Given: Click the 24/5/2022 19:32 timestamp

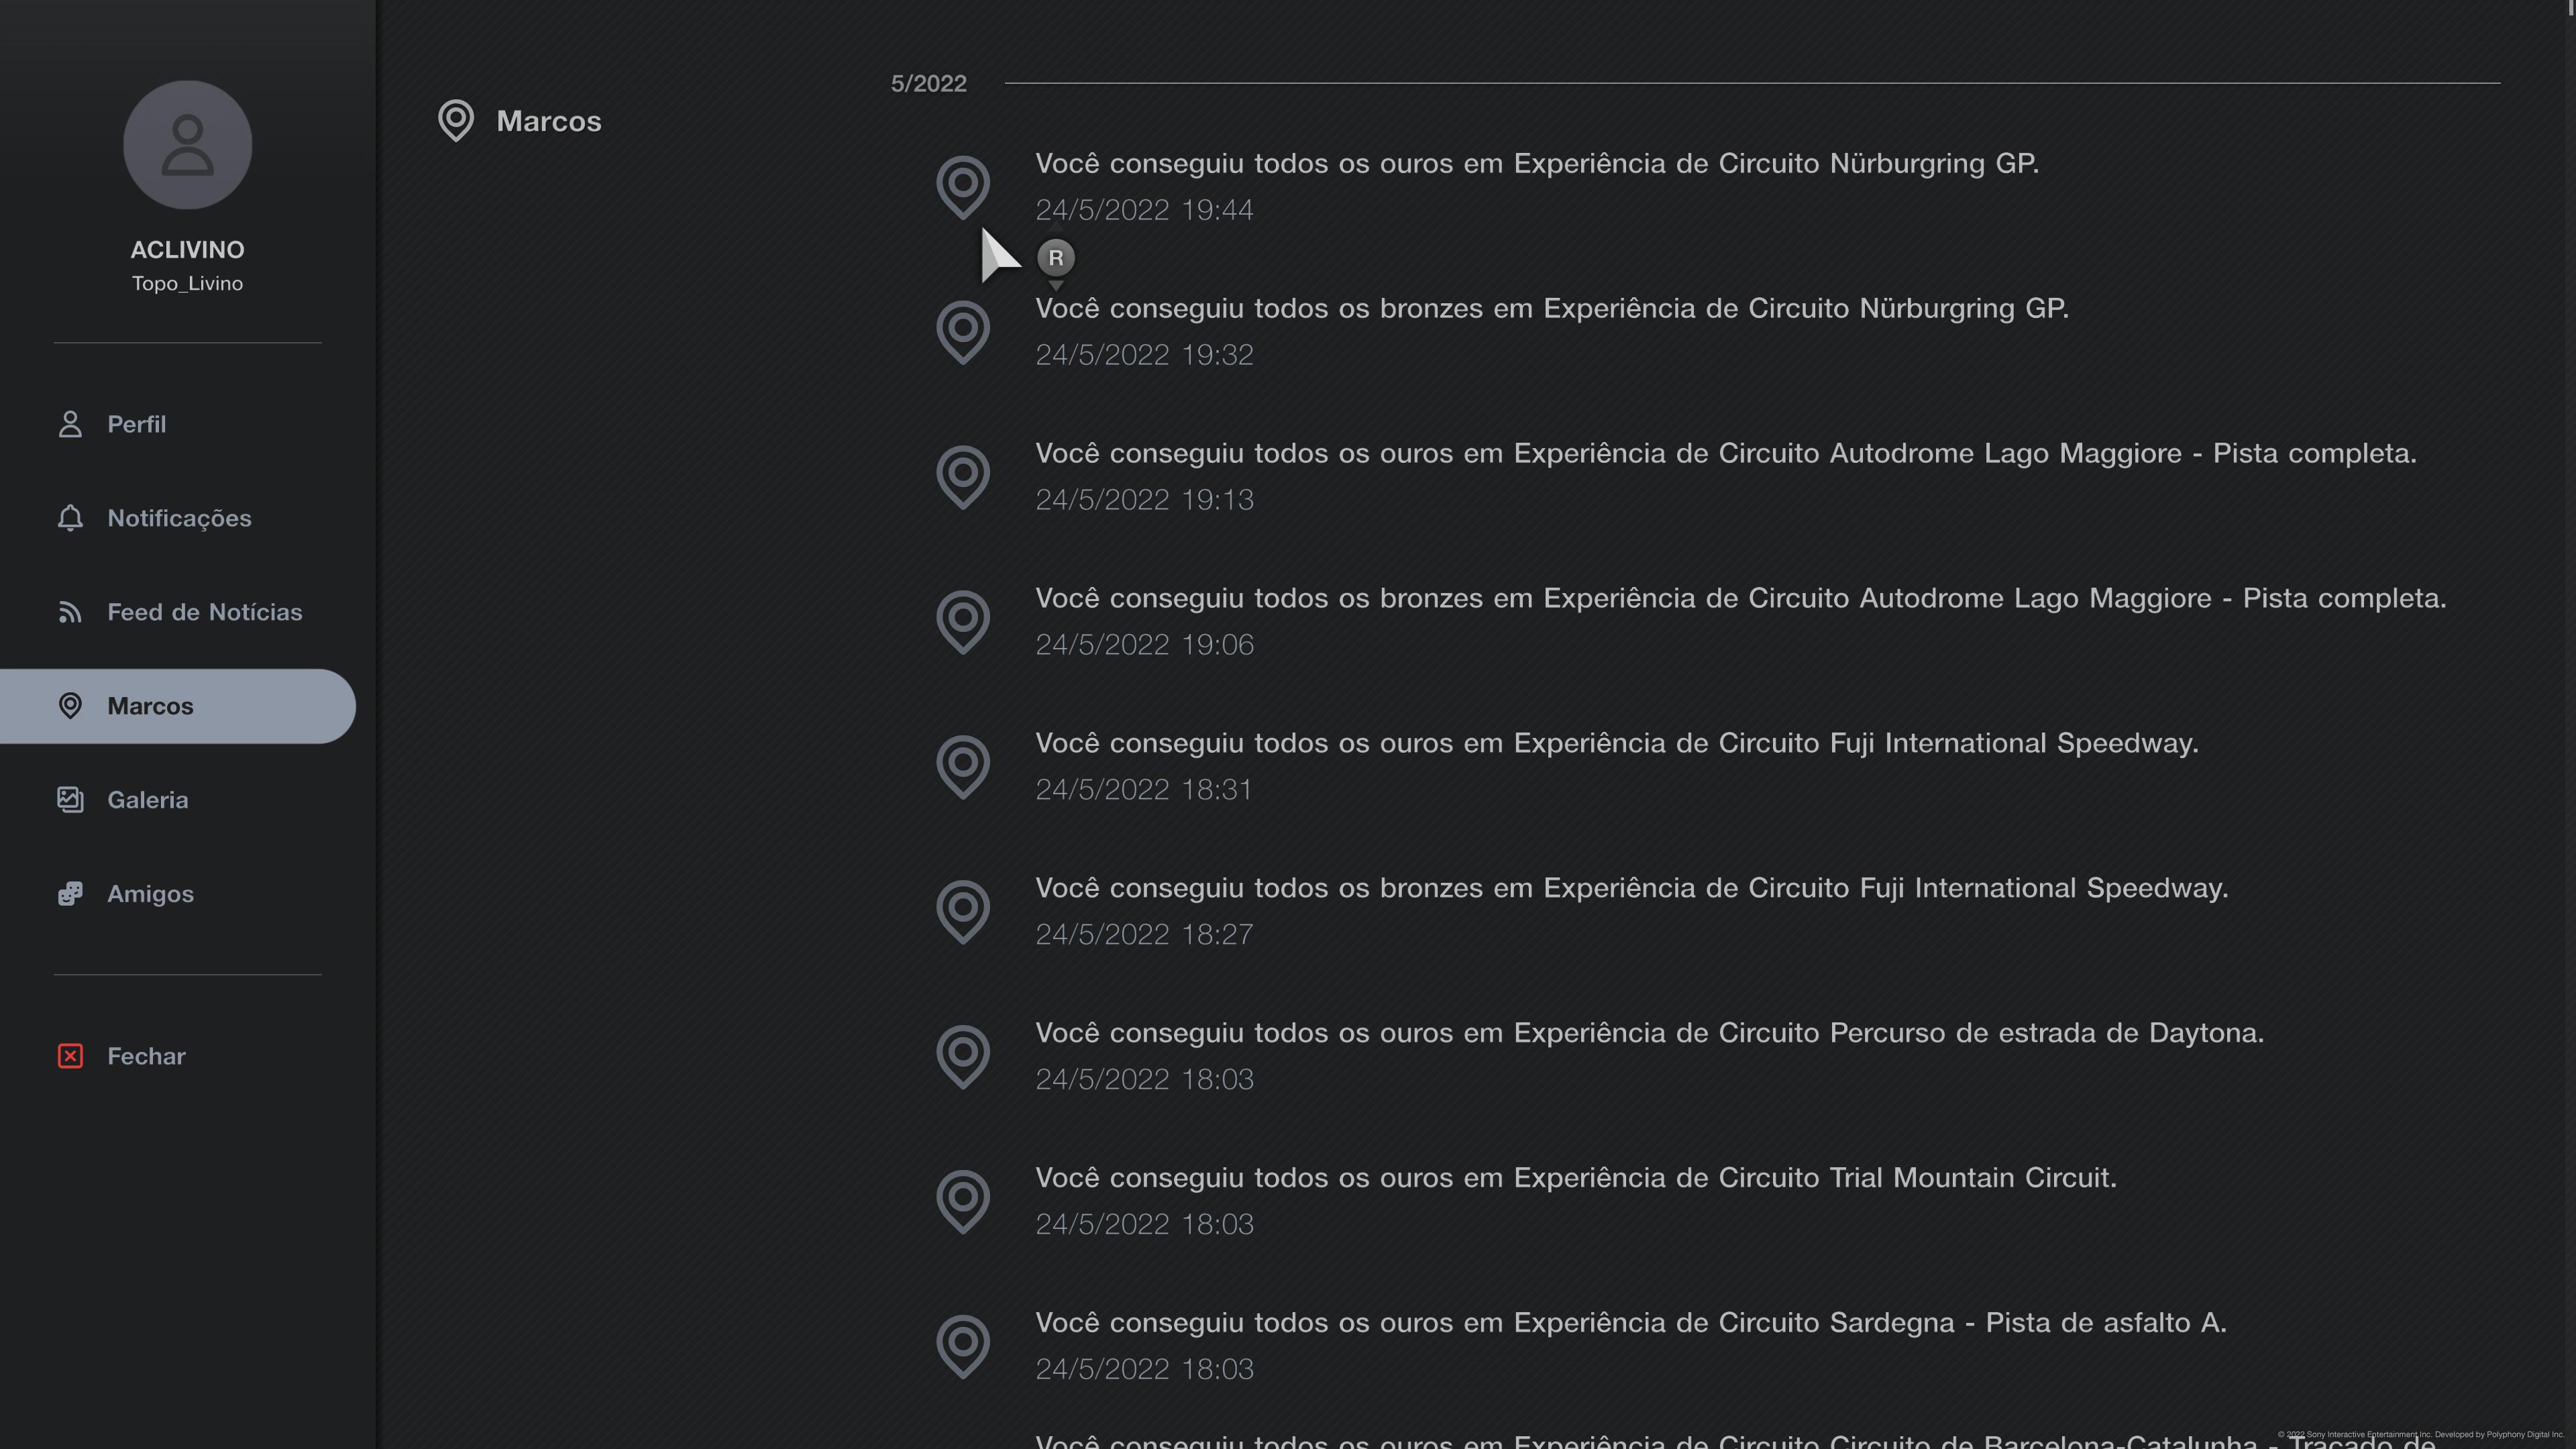Looking at the screenshot, I should [x=1144, y=355].
